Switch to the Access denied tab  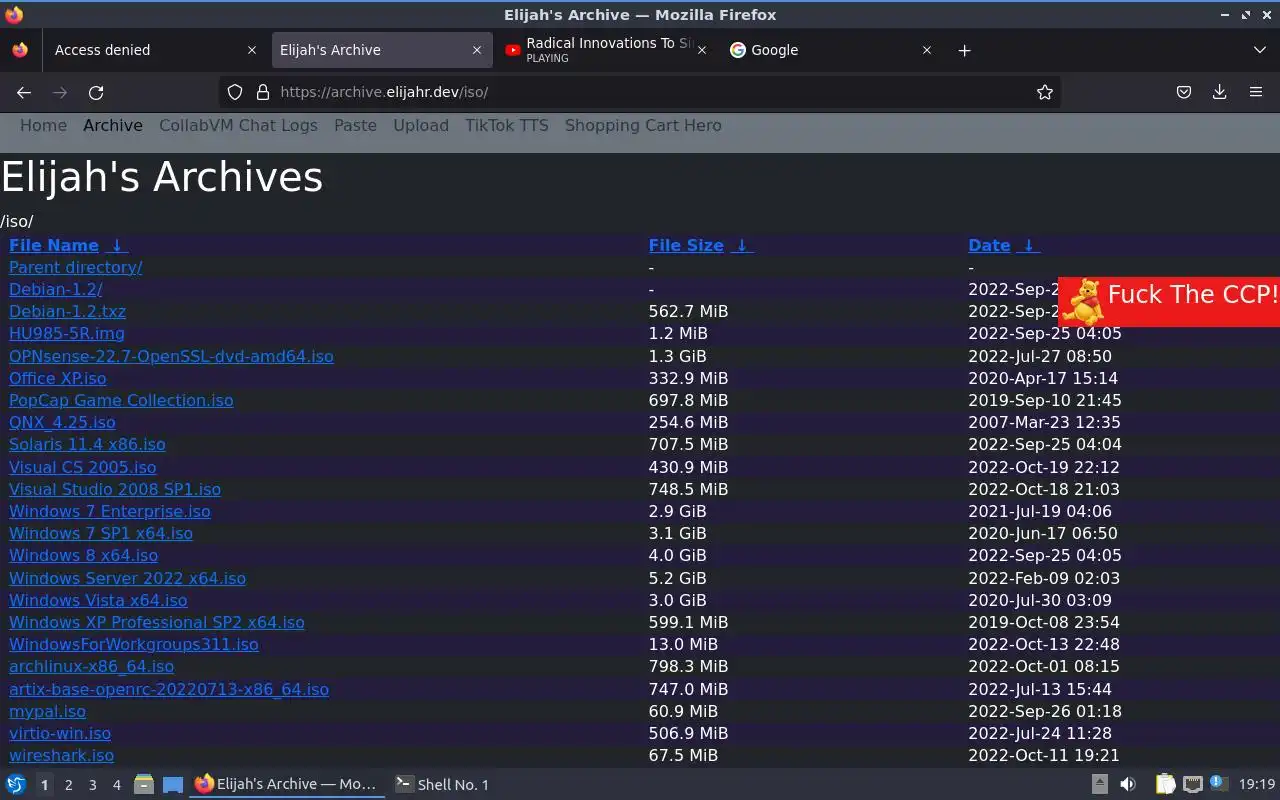click(155, 50)
